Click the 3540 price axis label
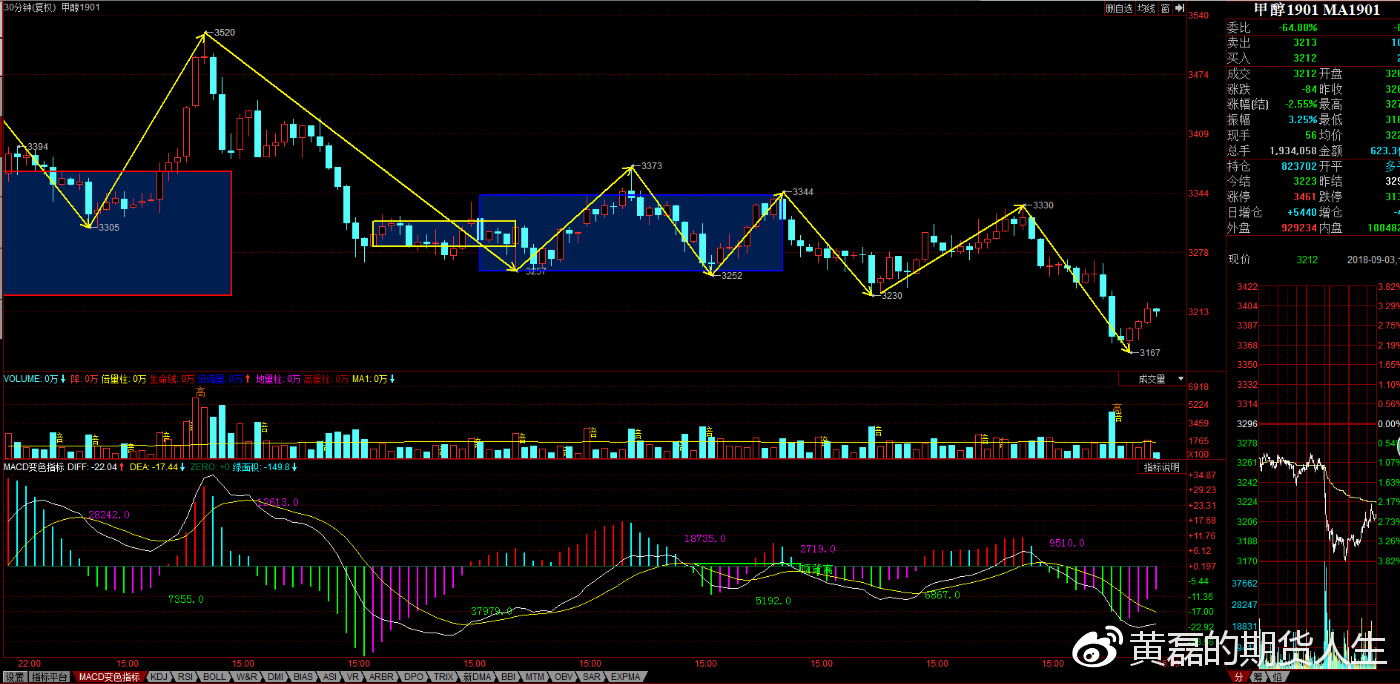Image resolution: width=1400 pixels, height=684 pixels. point(1198,16)
